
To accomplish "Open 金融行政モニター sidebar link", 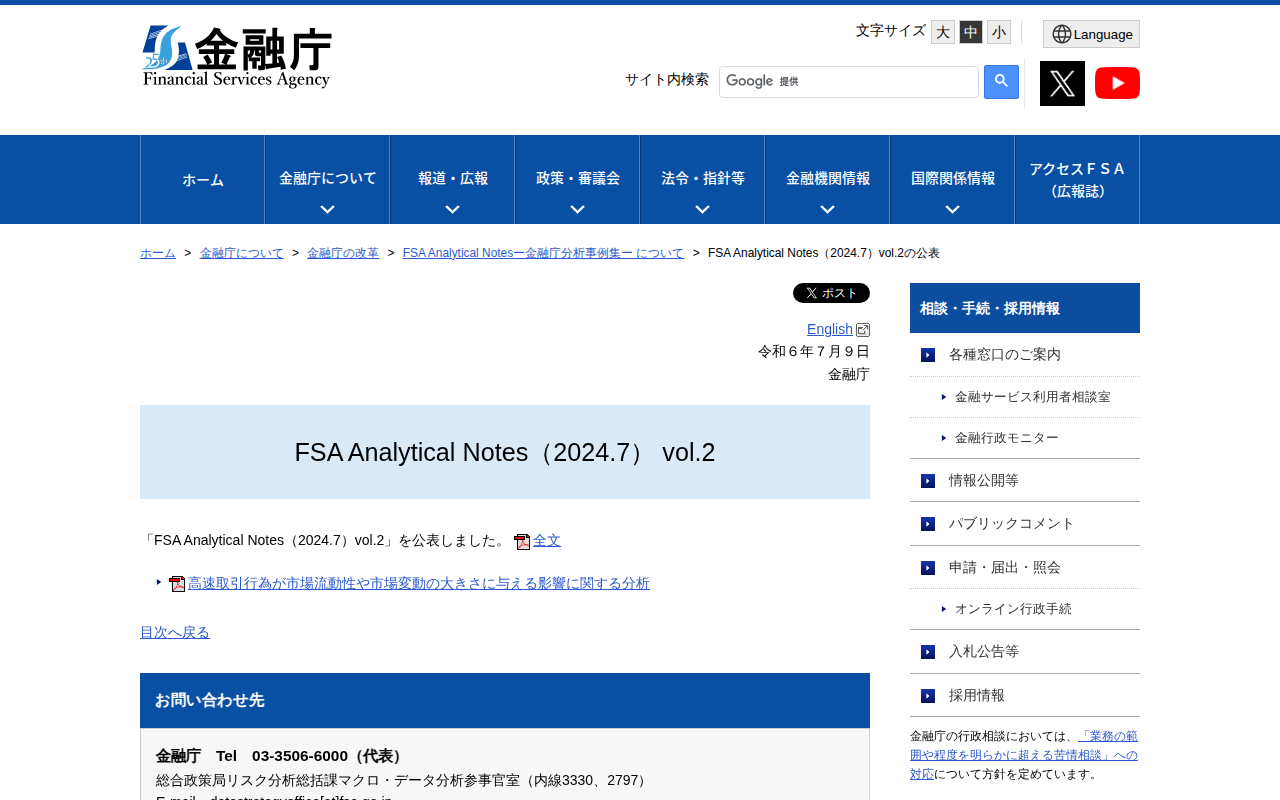I will click(x=1007, y=438).
